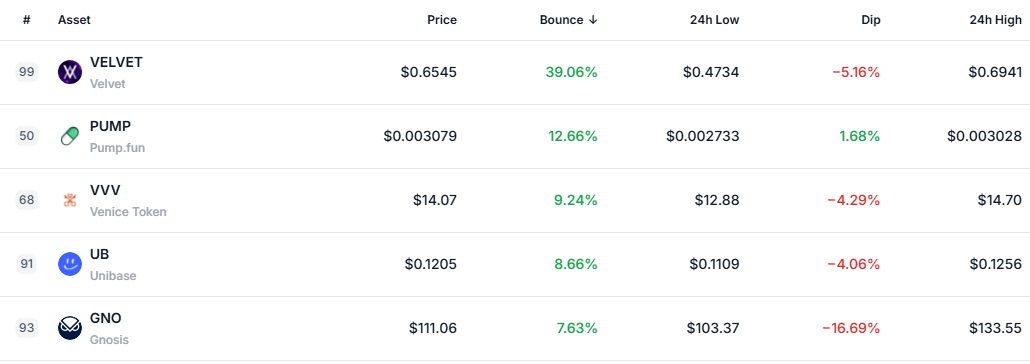
Task: Click the Gnosis dark owl icon
Action: click(70, 329)
